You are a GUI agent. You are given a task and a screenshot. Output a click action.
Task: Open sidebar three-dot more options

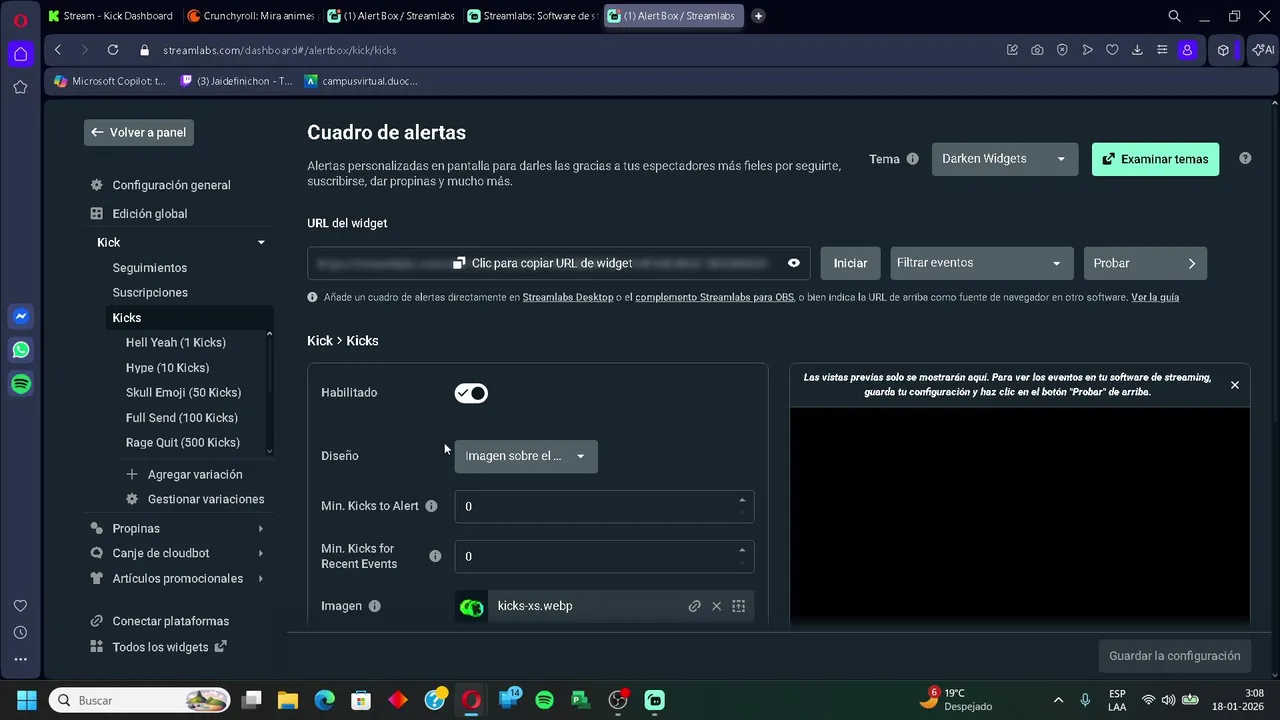coord(20,659)
